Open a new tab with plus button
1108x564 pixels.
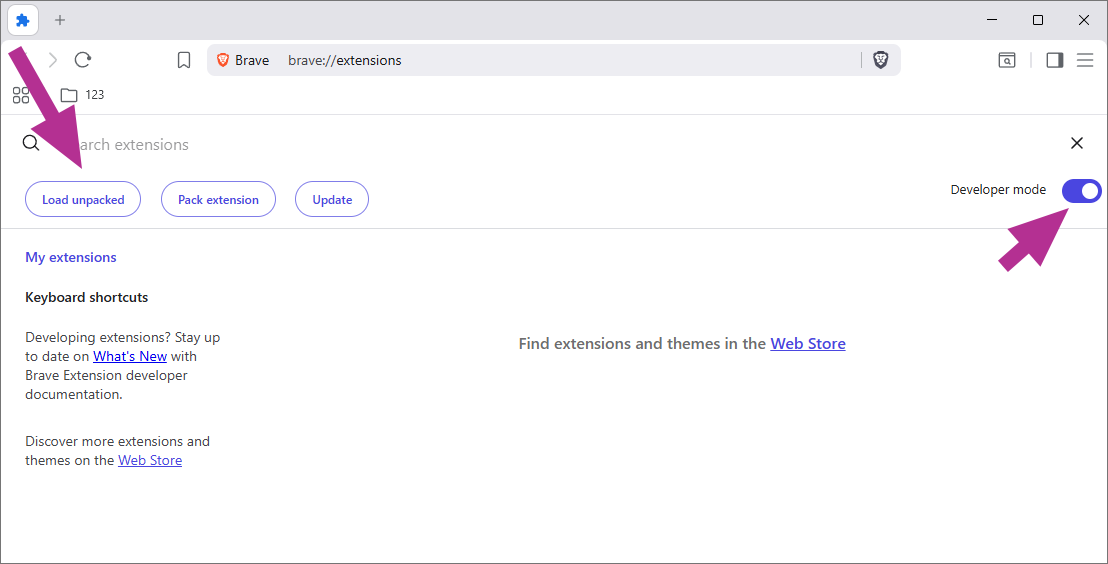(60, 20)
